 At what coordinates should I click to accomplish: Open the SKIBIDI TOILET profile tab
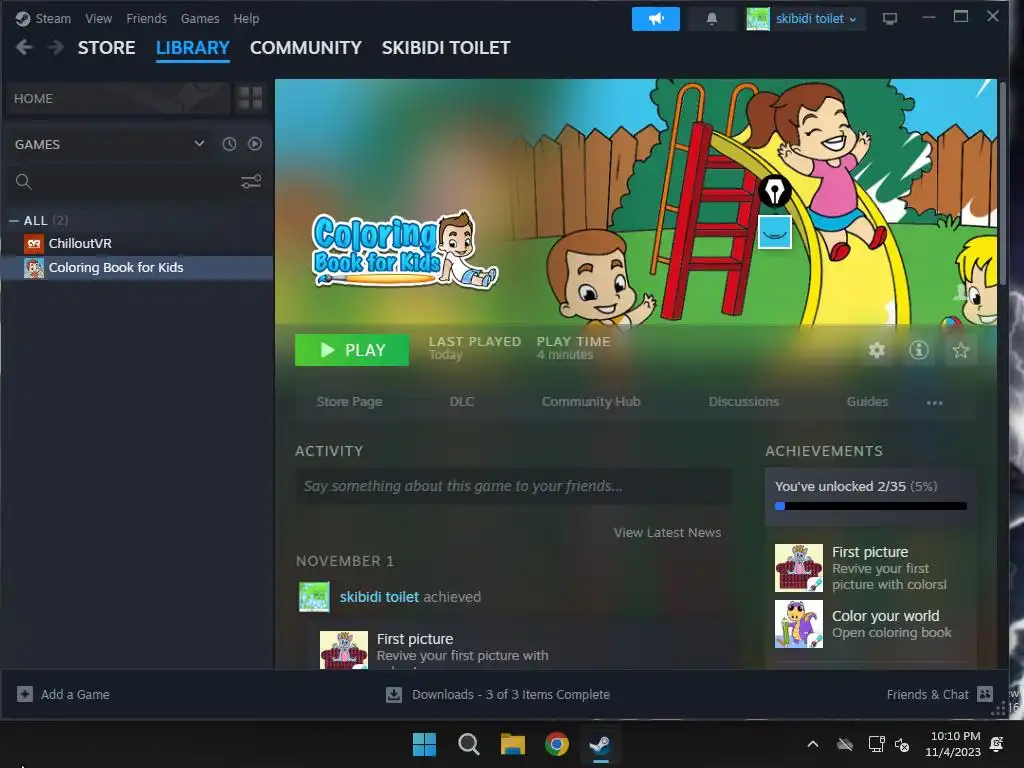tap(446, 48)
